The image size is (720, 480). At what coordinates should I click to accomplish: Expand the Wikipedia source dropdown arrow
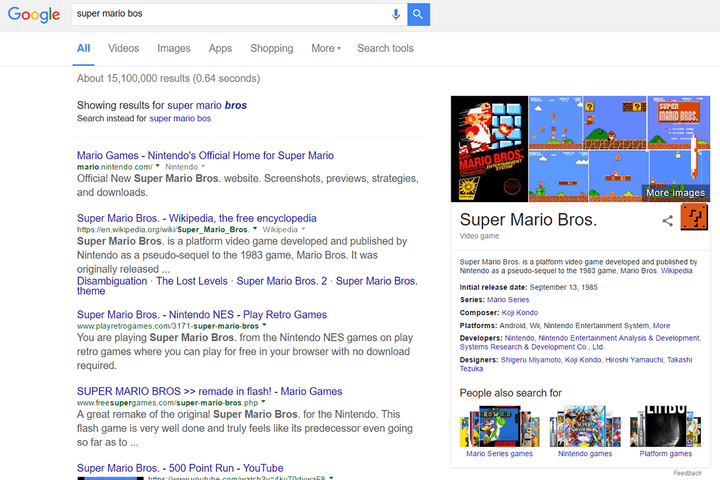click(x=303, y=229)
